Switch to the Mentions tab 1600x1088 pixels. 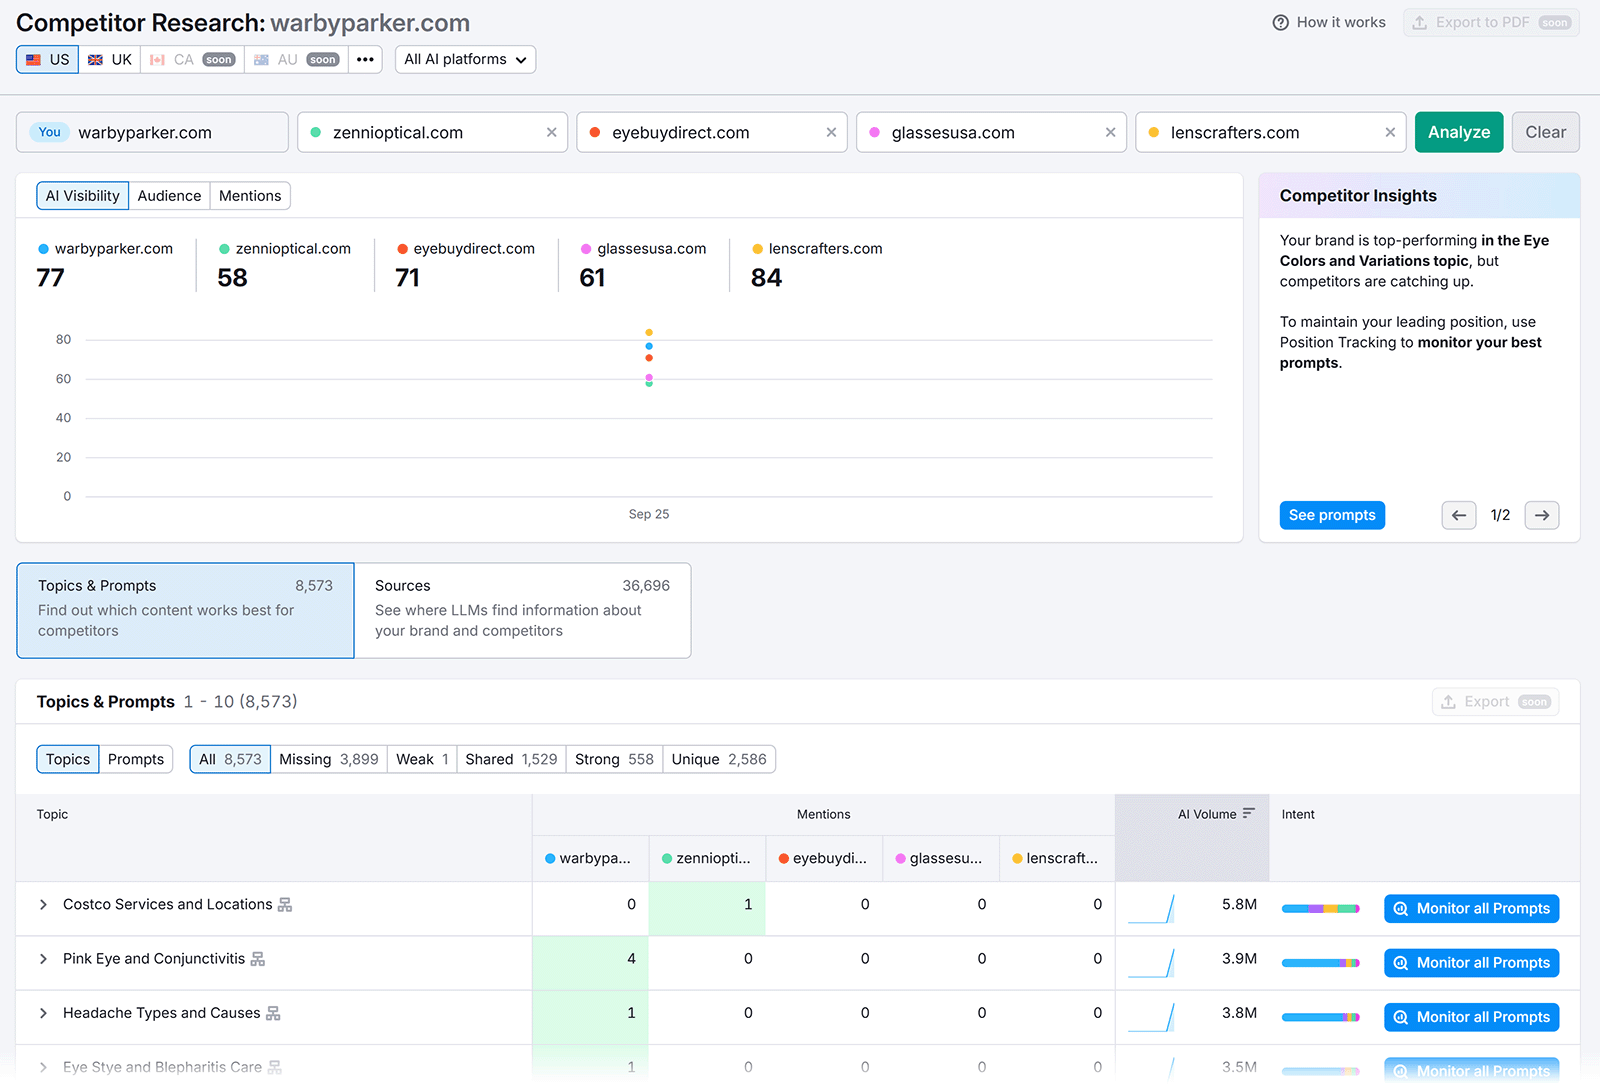click(x=249, y=195)
